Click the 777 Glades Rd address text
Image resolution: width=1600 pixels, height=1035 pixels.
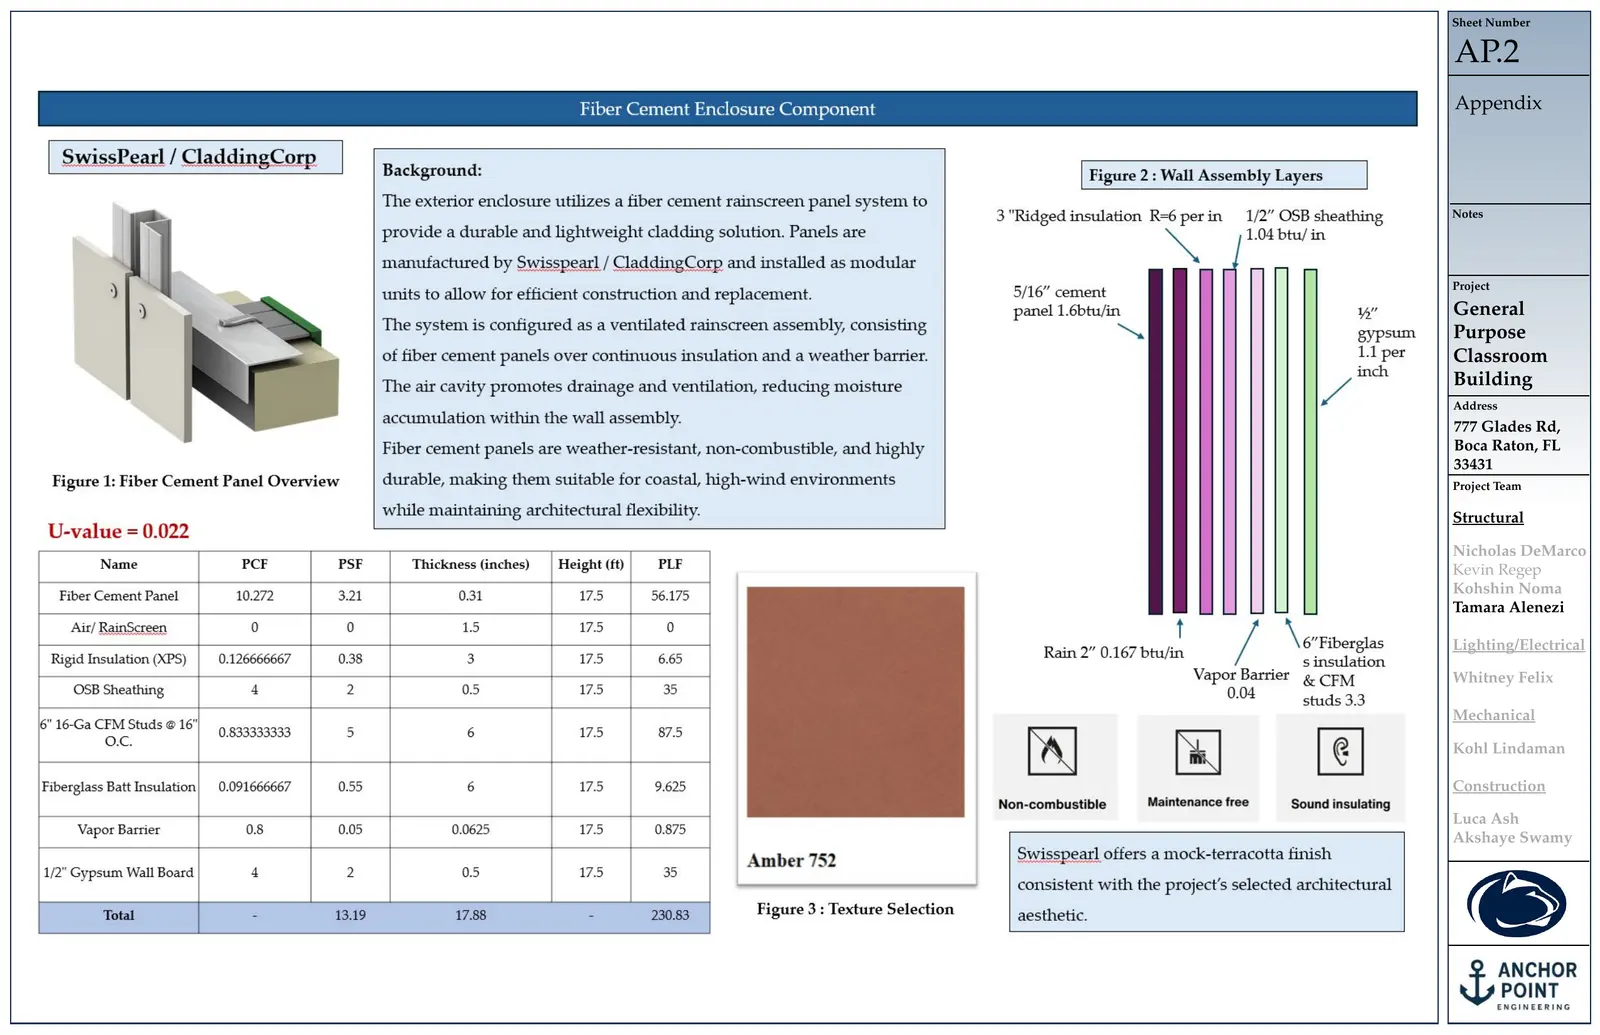[x=1506, y=445]
